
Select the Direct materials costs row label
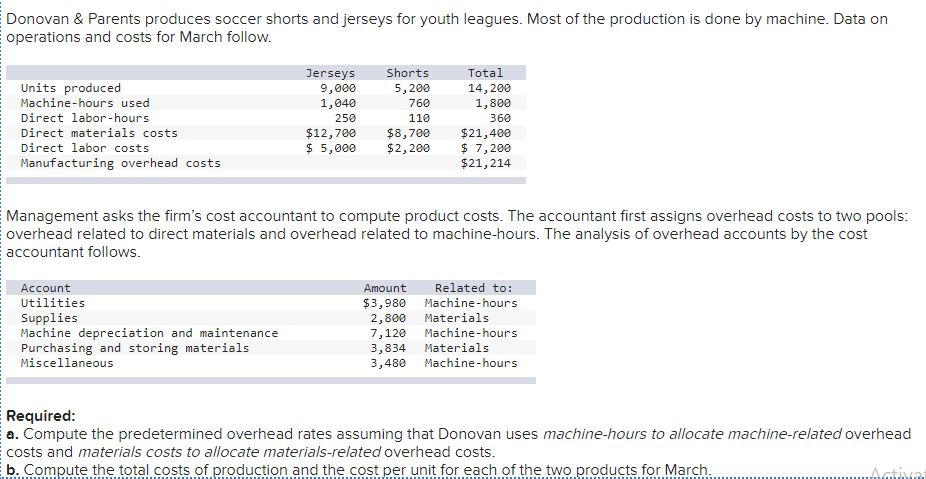click(99, 133)
